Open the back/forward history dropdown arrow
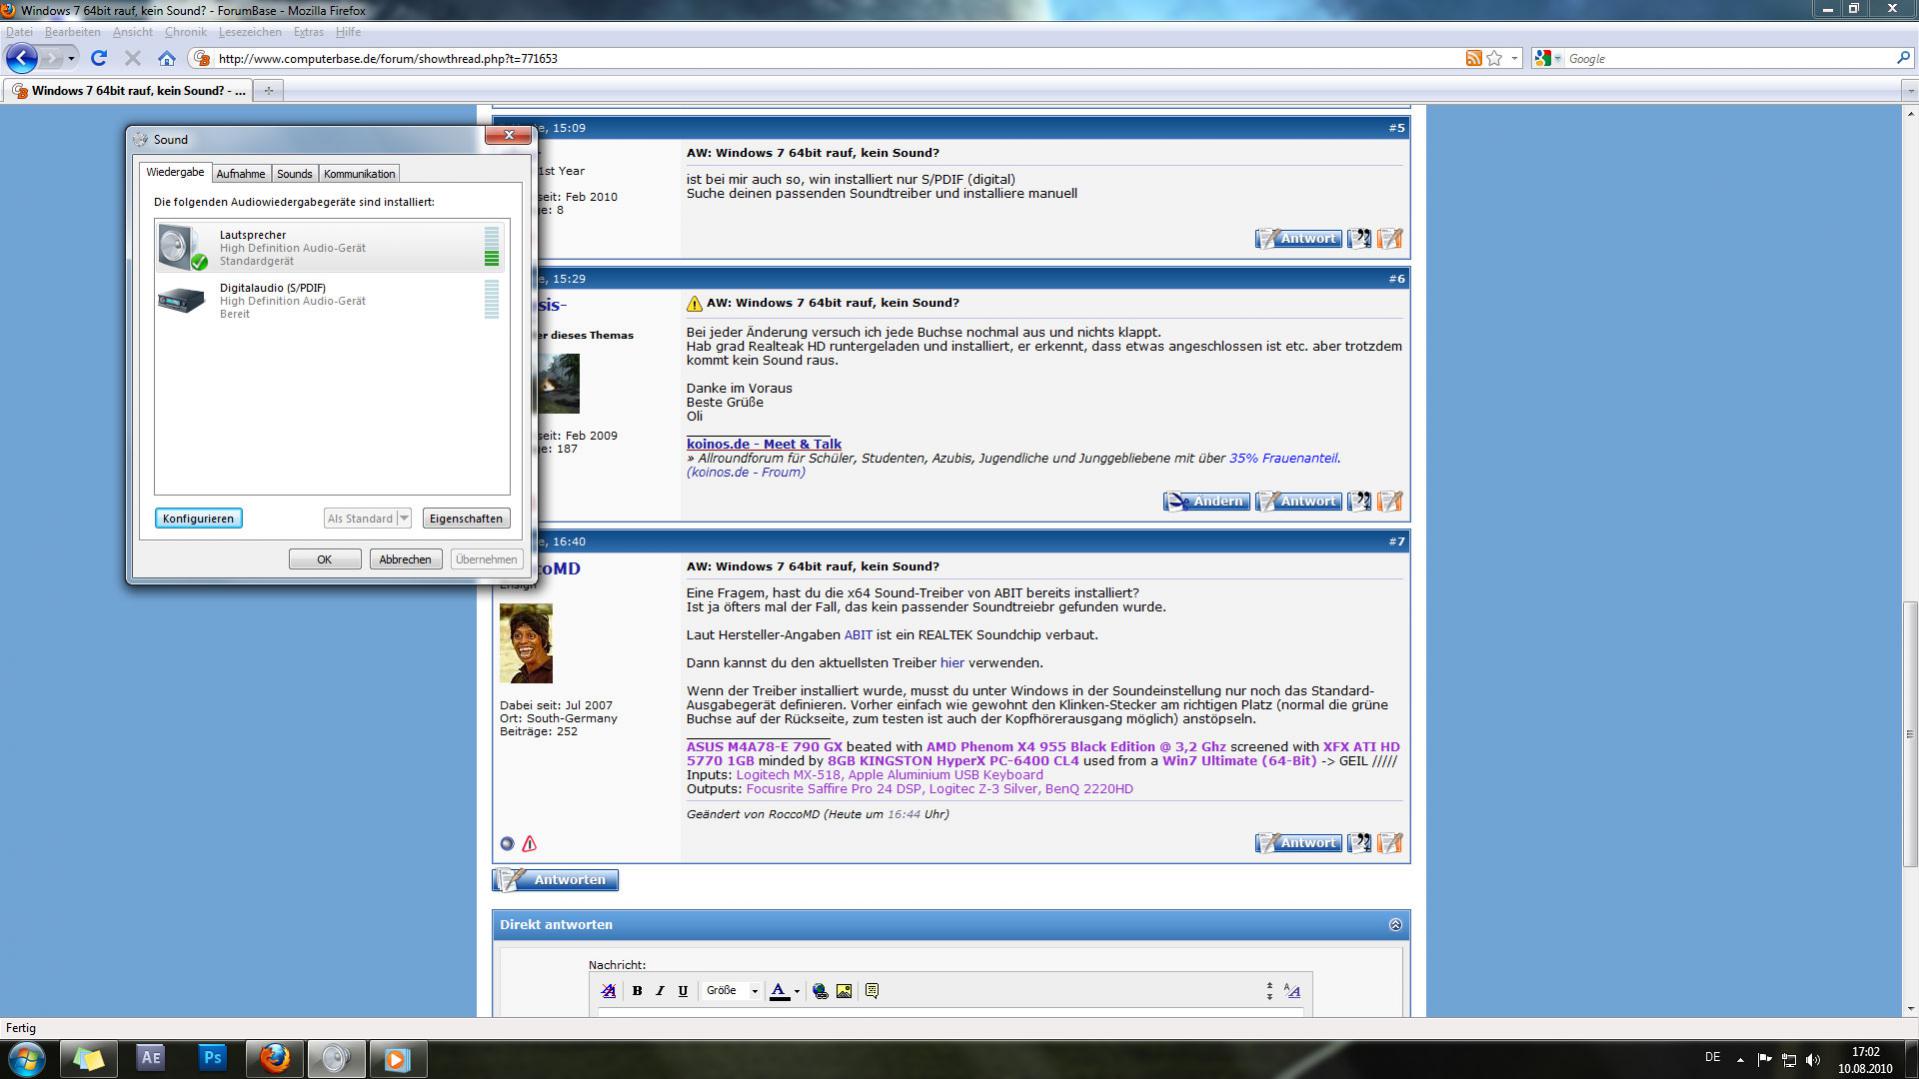 point(71,58)
